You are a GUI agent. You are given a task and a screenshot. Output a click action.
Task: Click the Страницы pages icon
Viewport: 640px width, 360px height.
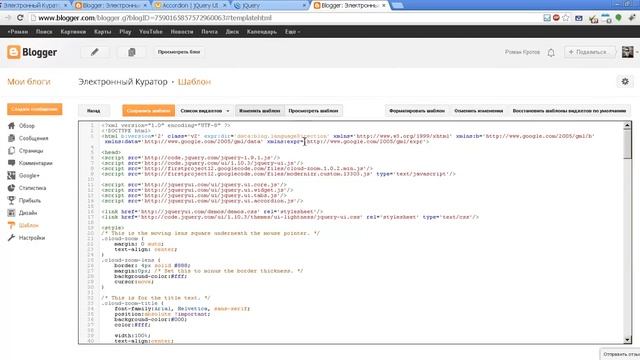[x=11, y=151]
